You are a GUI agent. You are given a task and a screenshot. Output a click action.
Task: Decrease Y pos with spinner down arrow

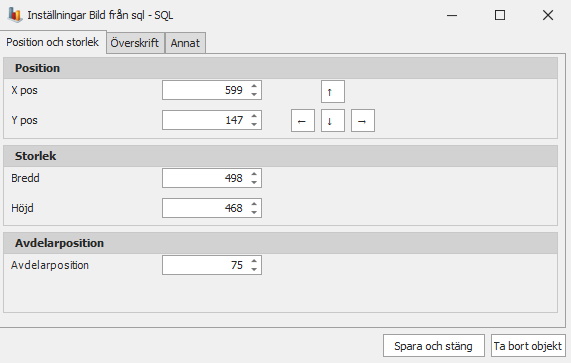254,125
